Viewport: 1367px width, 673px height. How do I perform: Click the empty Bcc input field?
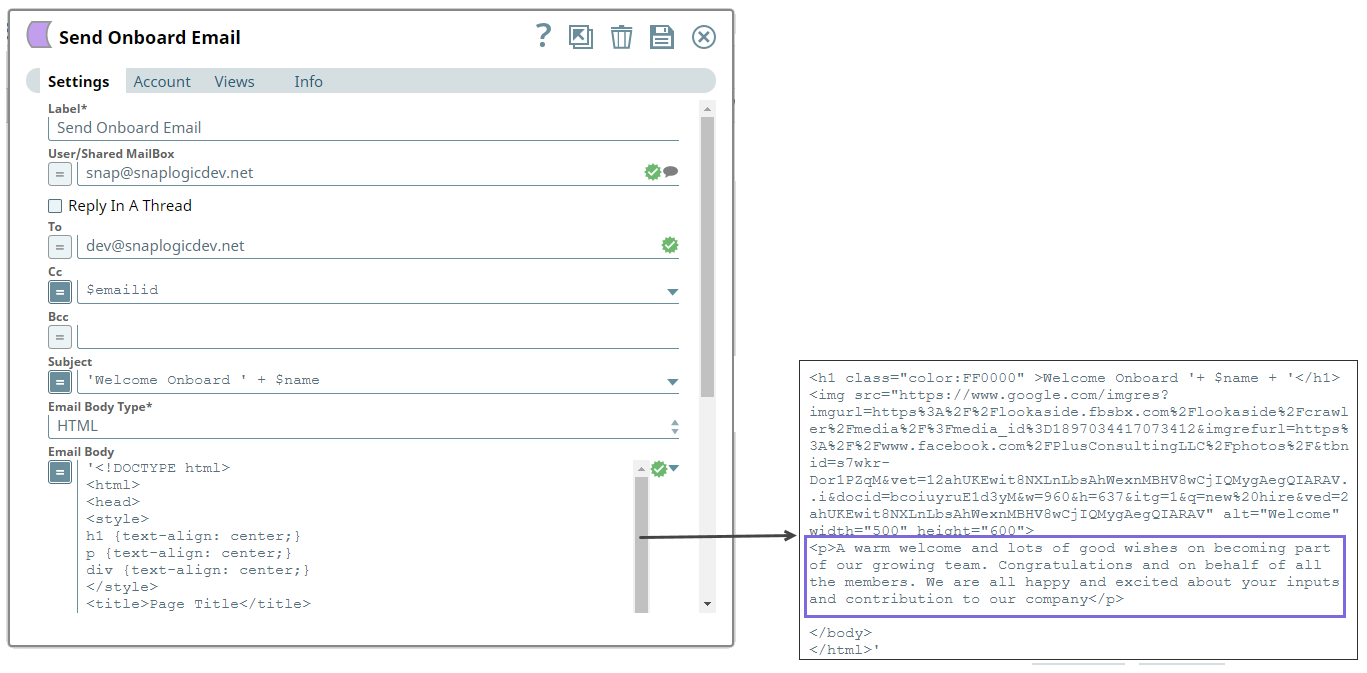(x=378, y=336)
